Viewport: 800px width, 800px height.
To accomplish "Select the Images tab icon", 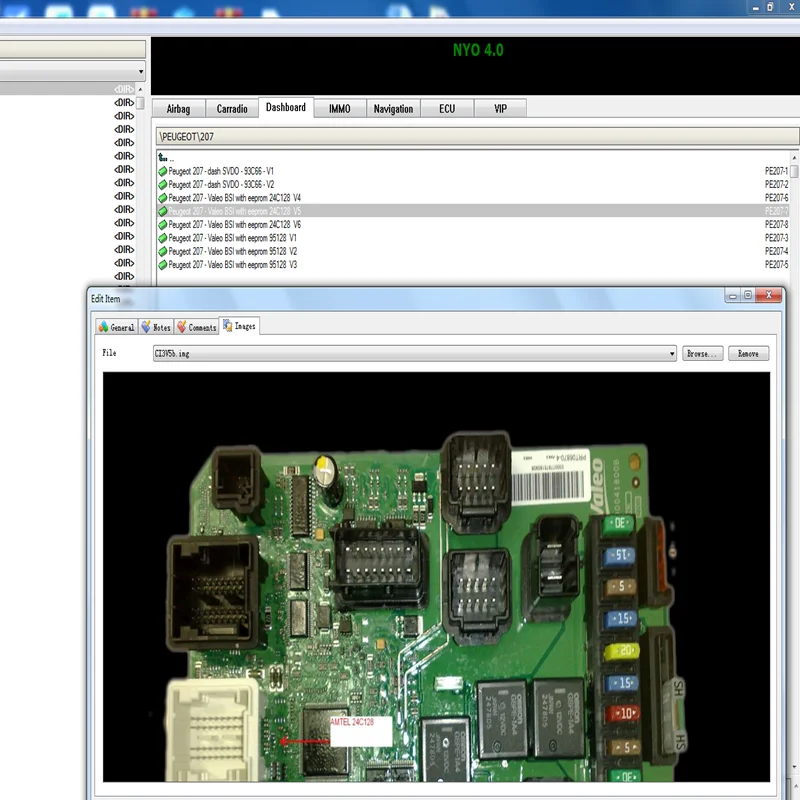I will coord(228,326).
